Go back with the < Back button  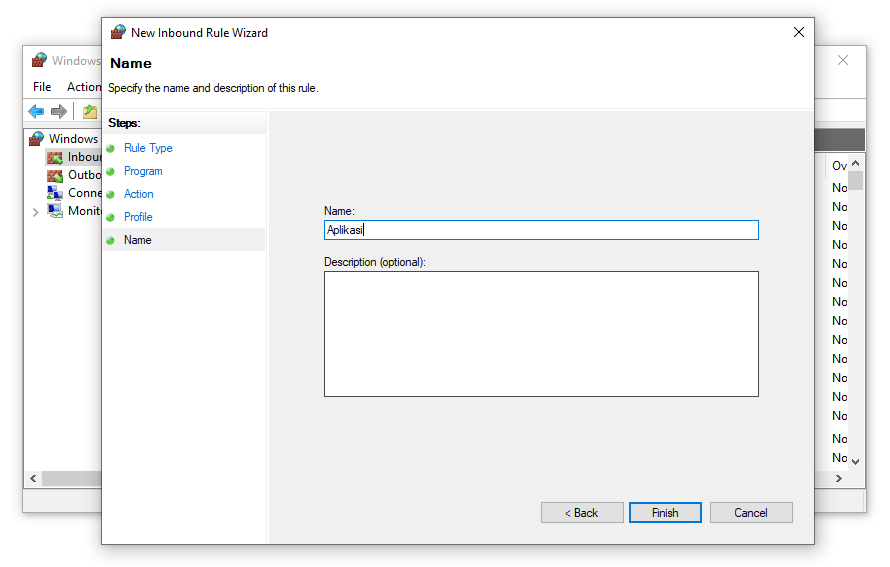point(582,513)
